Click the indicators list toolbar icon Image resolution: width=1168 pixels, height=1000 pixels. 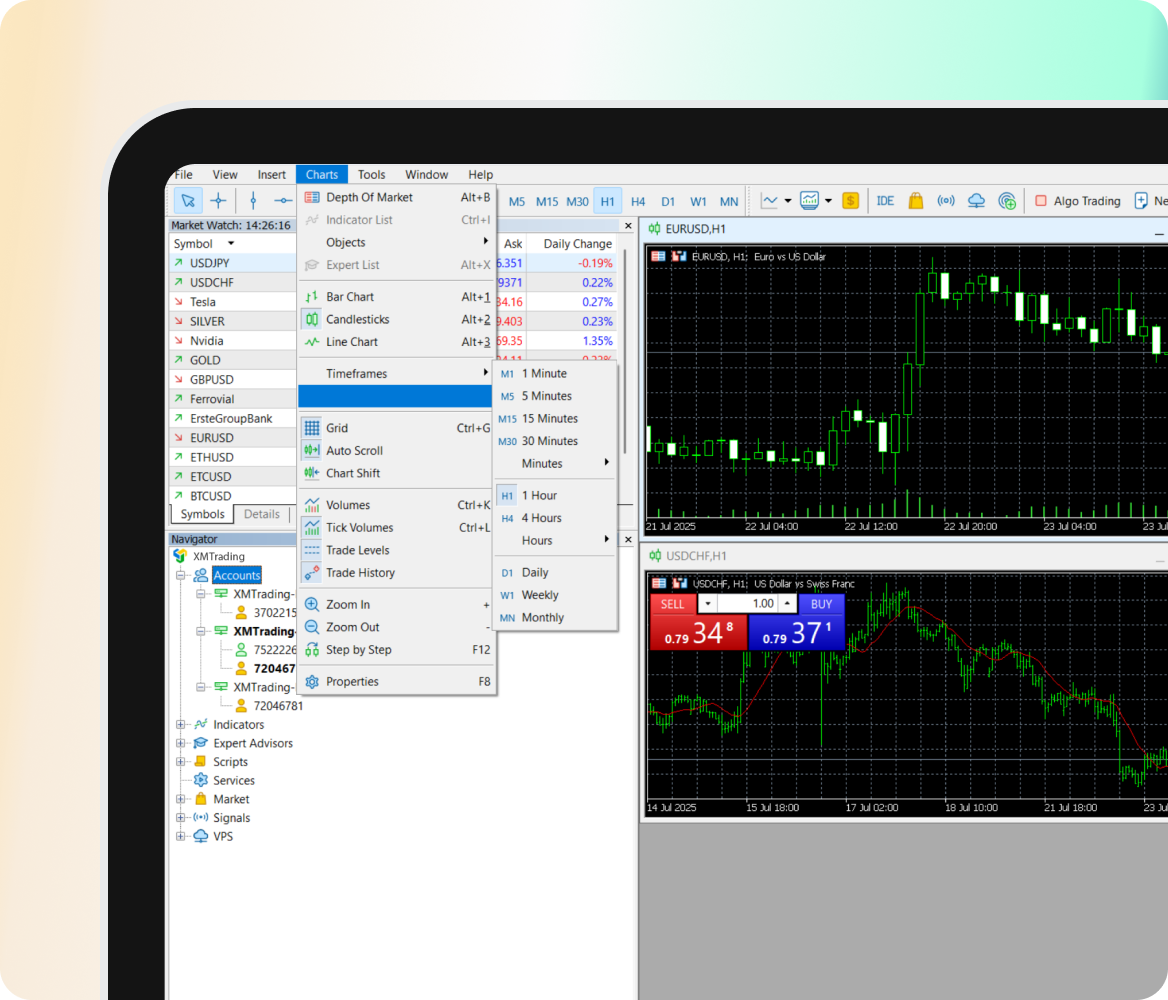(808, 200)
